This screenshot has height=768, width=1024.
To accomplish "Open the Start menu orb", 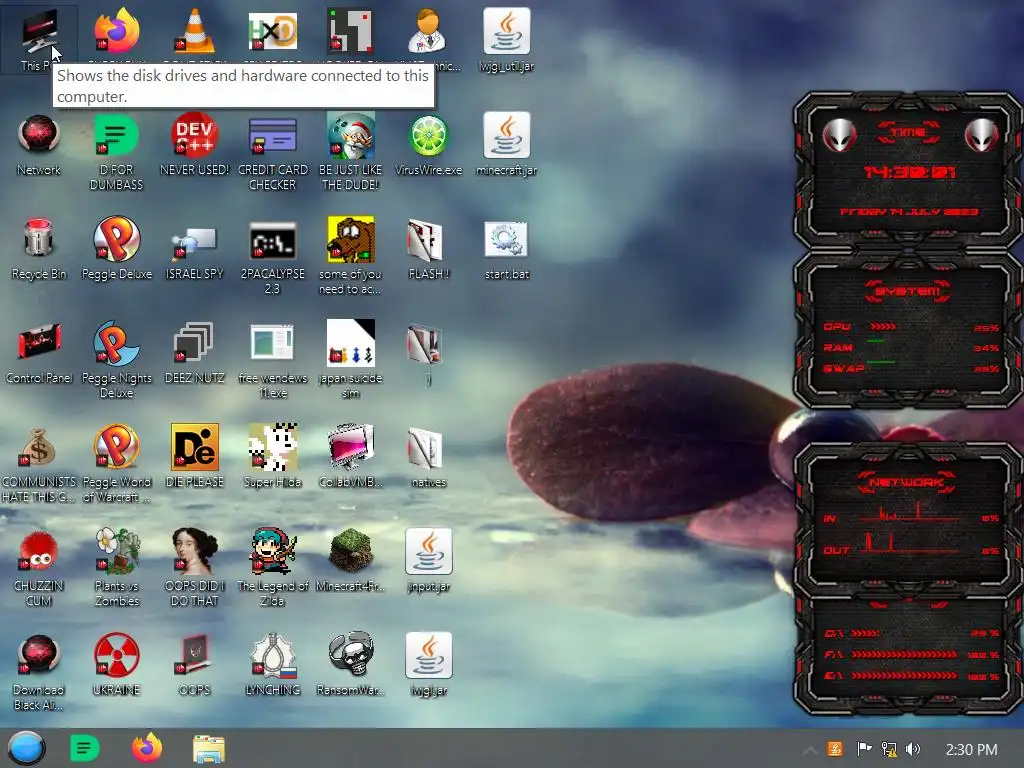I will 26,748.
